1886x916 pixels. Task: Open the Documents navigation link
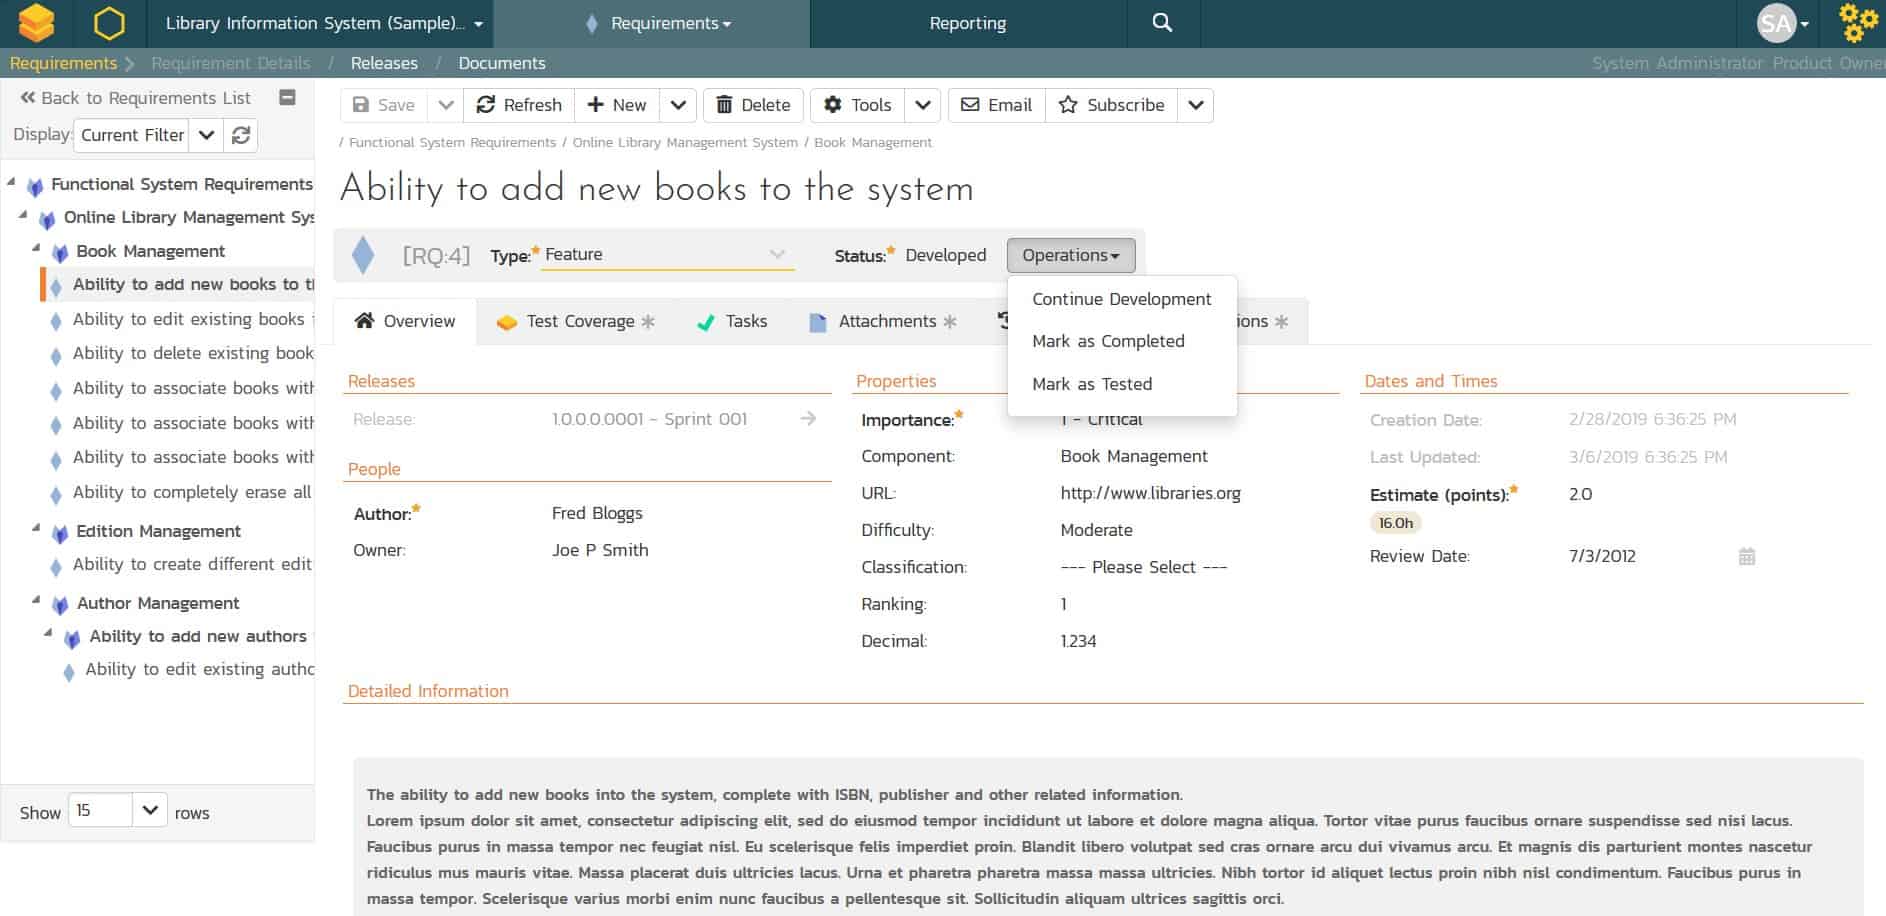click(x=502, y=63)
